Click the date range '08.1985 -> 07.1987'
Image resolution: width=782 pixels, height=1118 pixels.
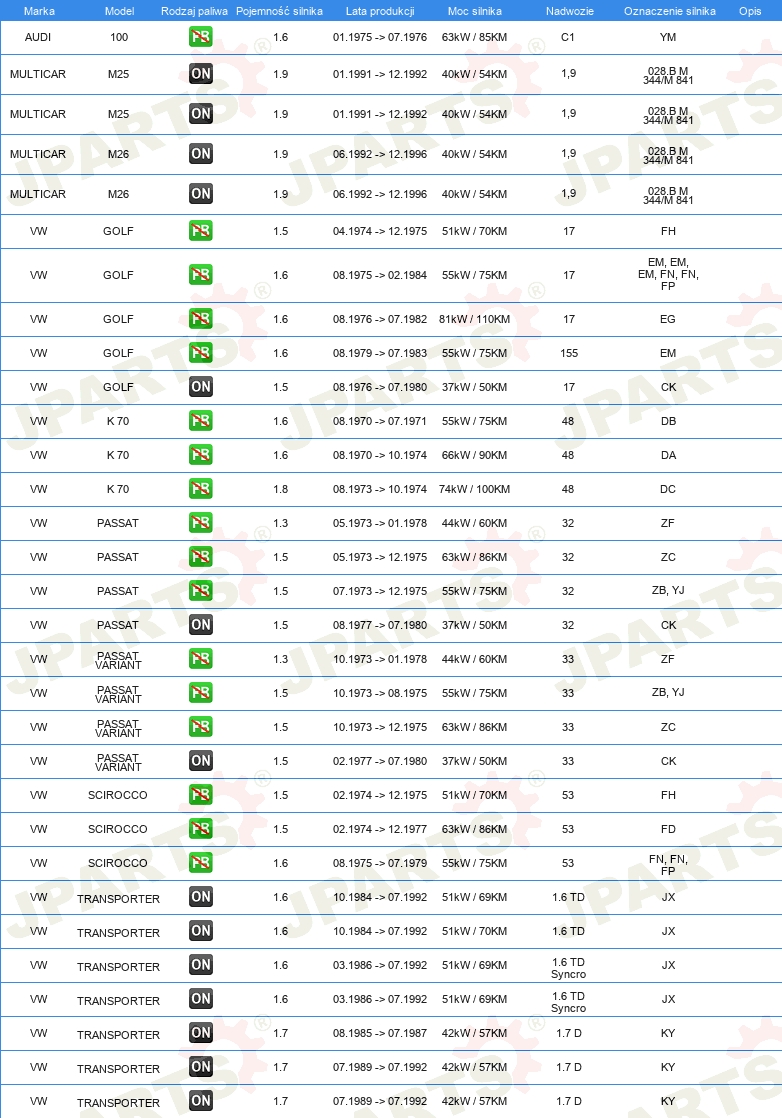click(380, 1033)
